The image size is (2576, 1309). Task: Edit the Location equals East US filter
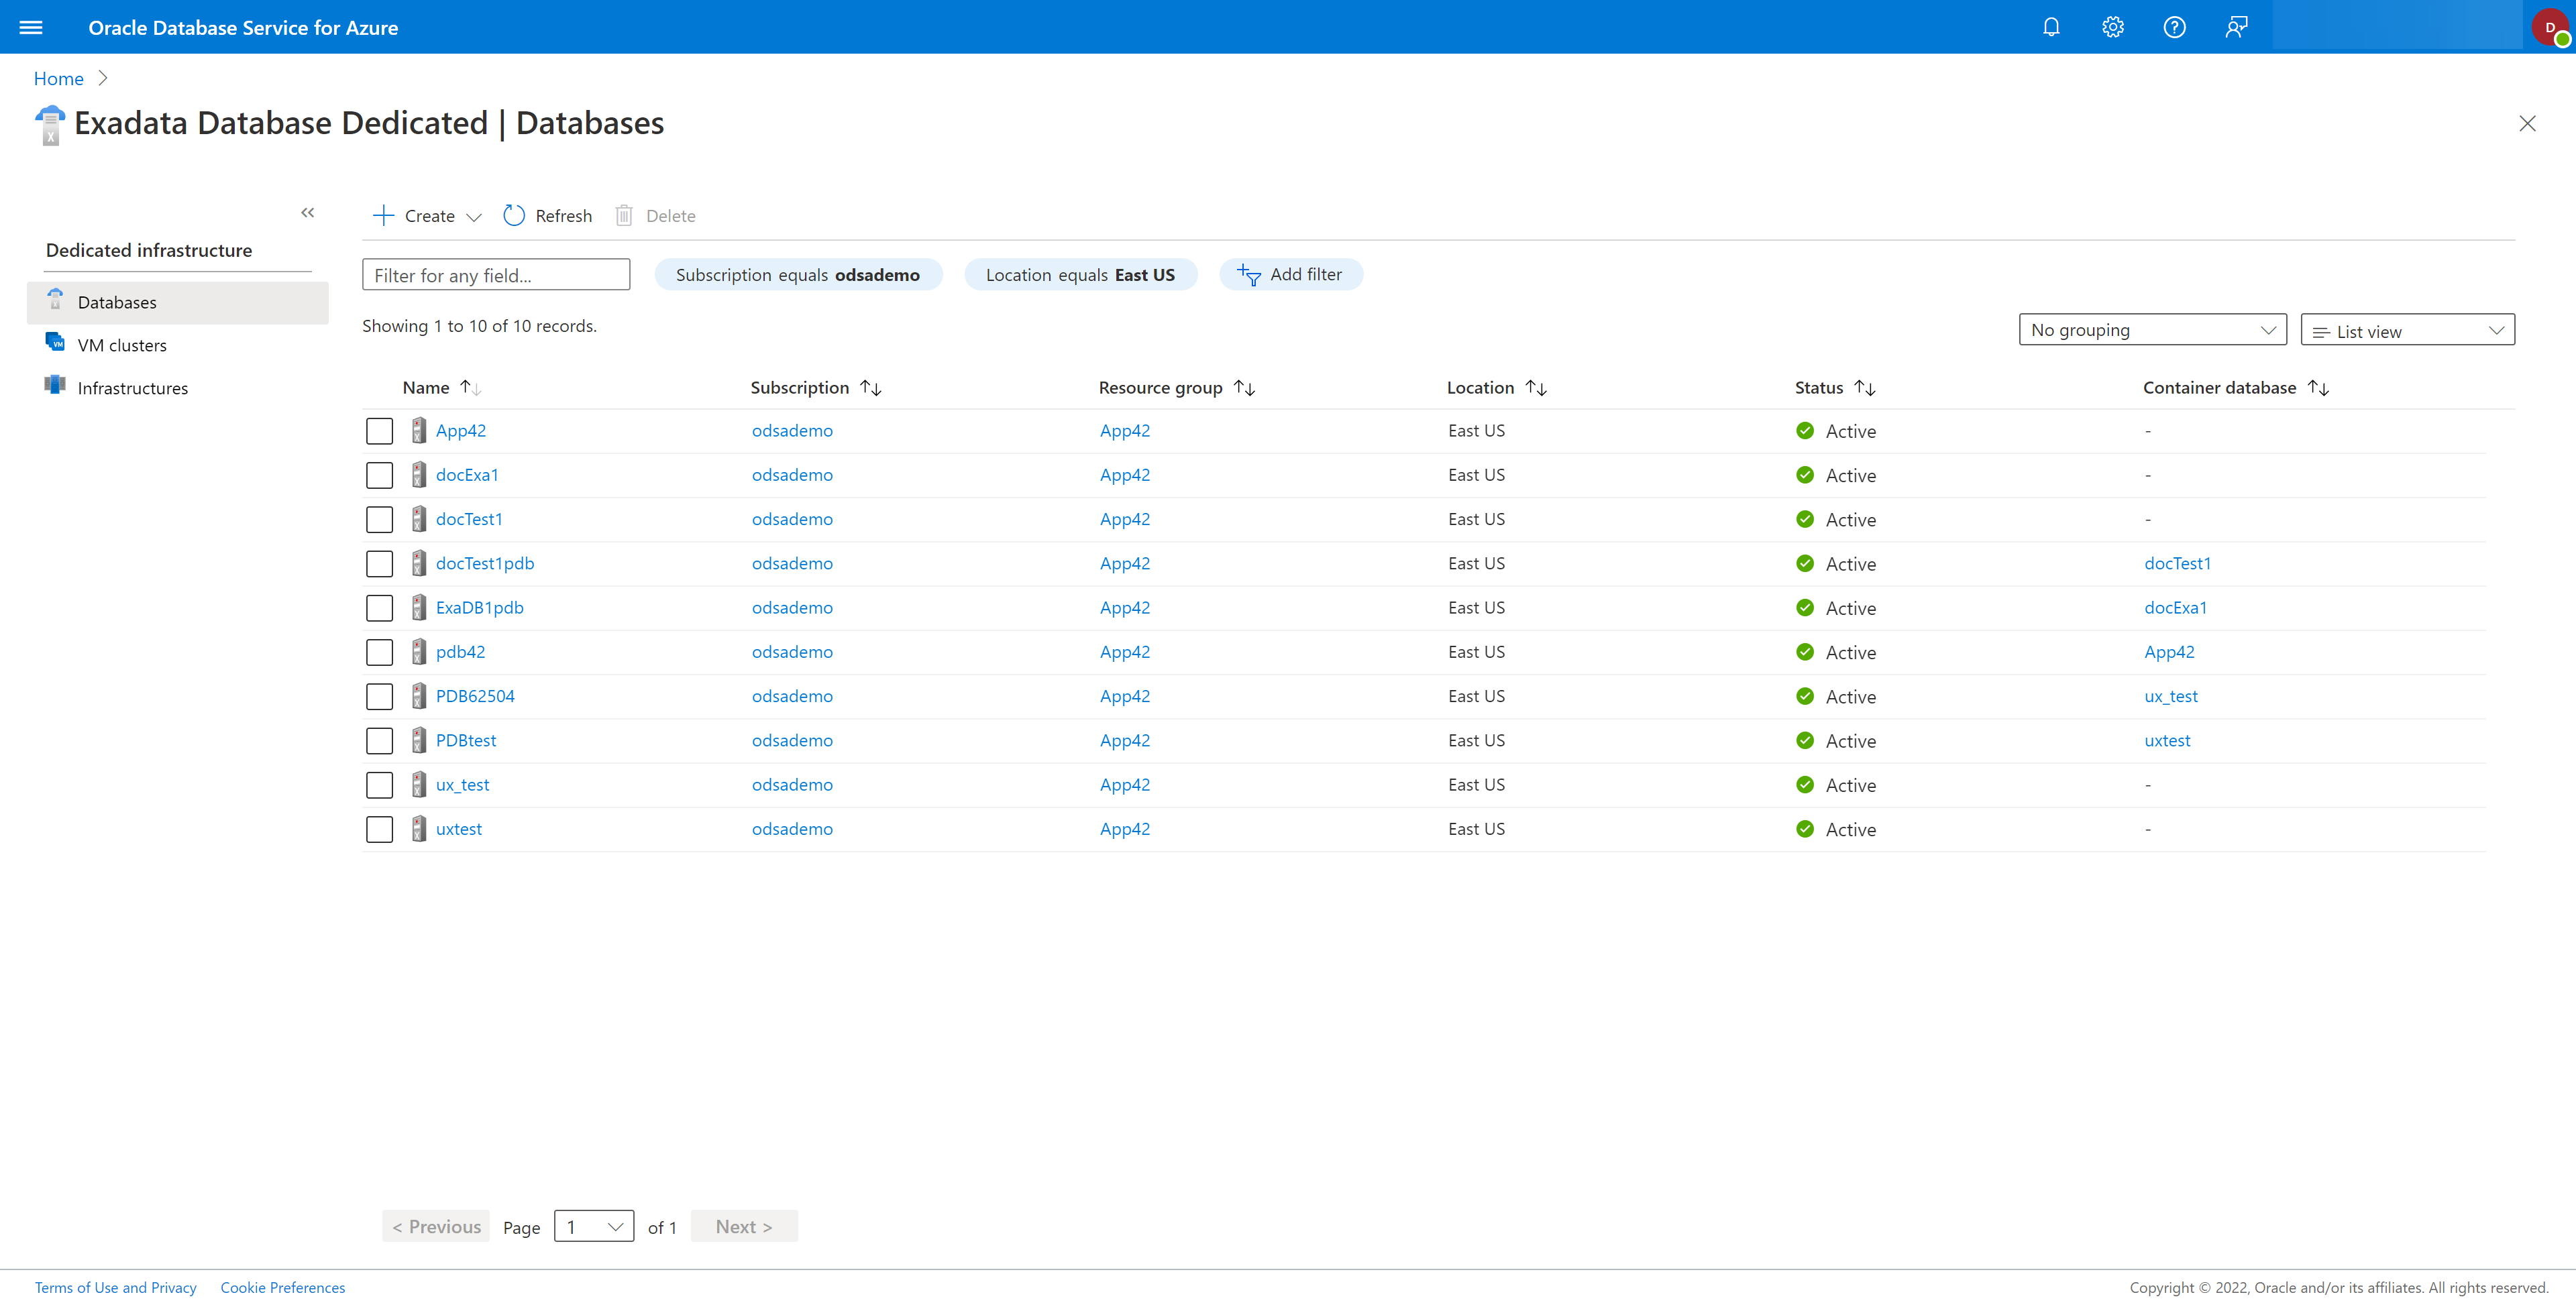[1080, 274]
